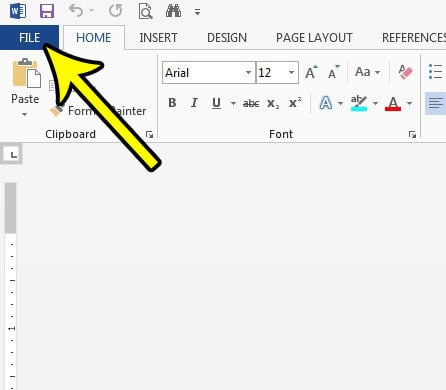Viewport: 446px width, 390px height.
Task: Toggle bold formatting
Action: coord(172,103)
